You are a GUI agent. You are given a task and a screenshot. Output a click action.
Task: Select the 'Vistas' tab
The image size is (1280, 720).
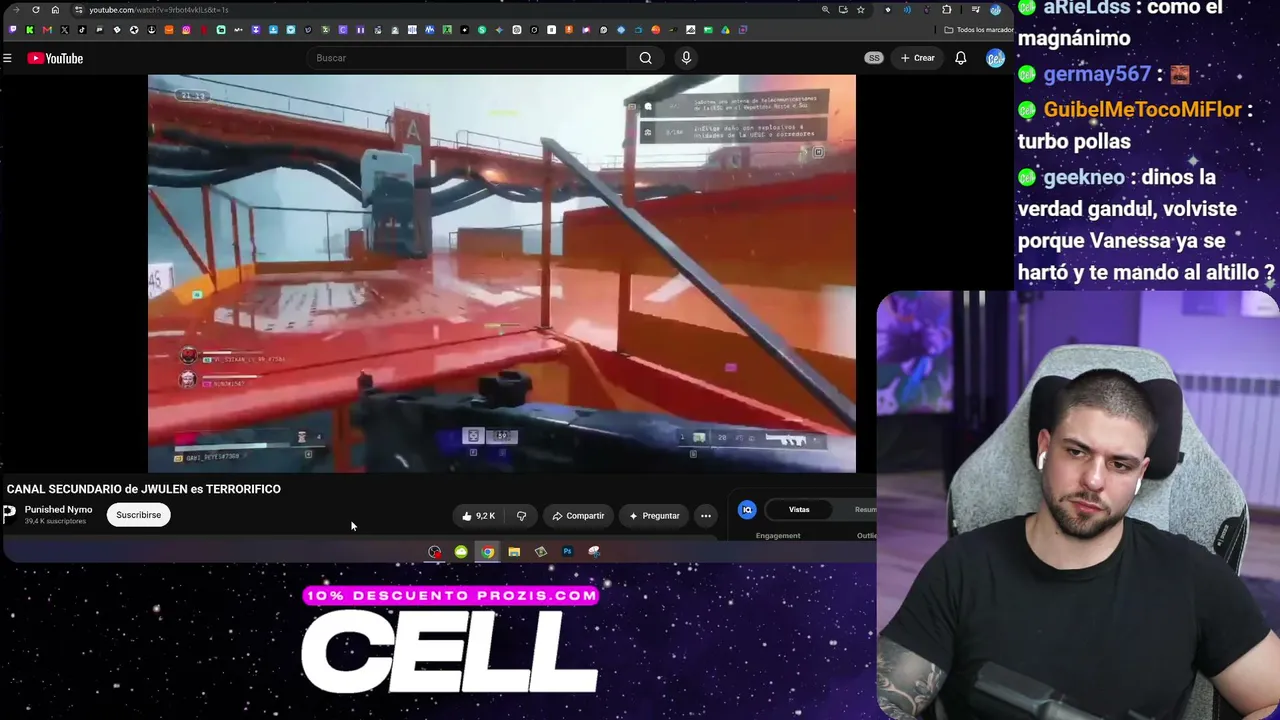[x=799, y=510]
